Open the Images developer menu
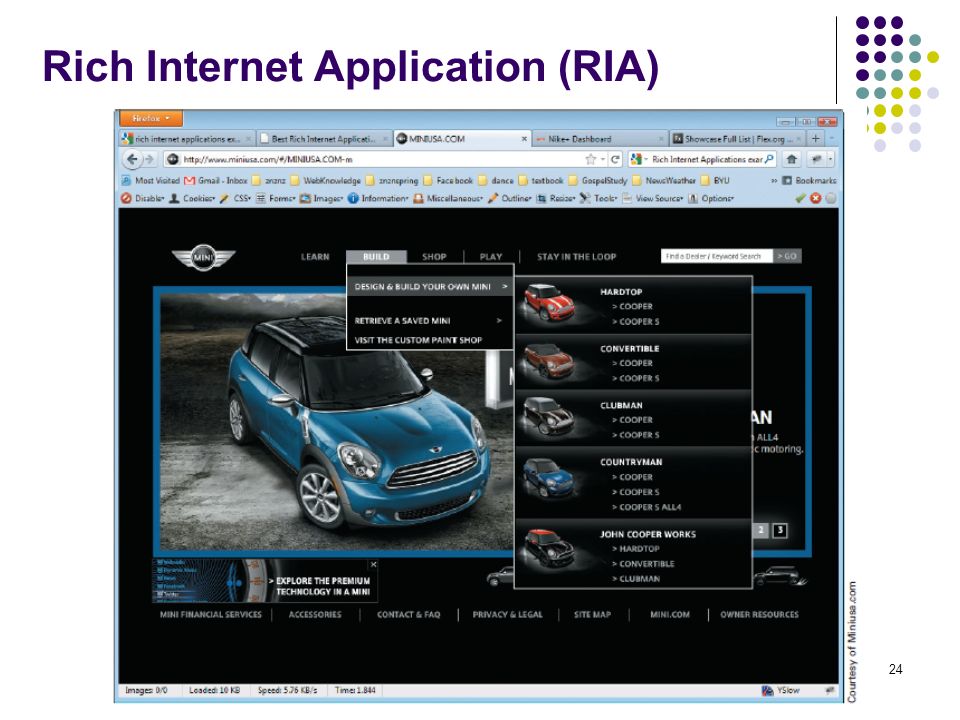The image size is (960, 720). pyautogui.click(x=321, y=198)
